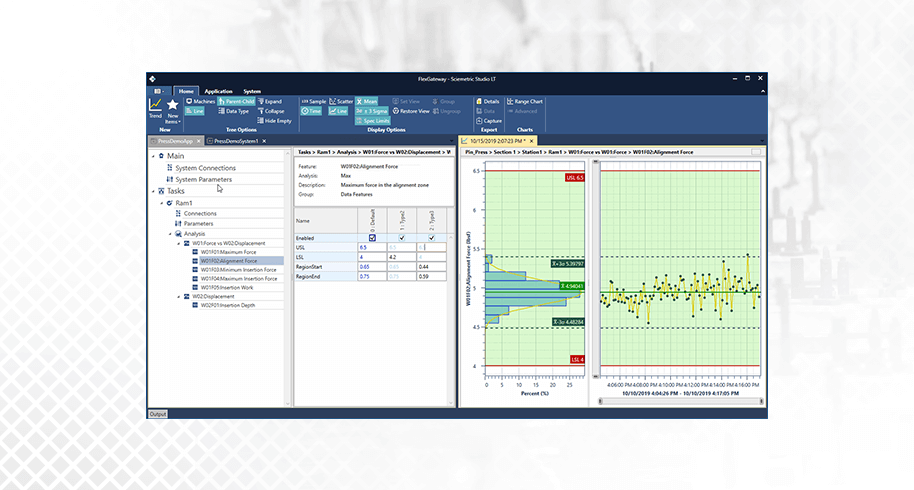This screenshot has width=914, height=490.
Task: Collapse the Main tree node
Action: click(153, 156)
